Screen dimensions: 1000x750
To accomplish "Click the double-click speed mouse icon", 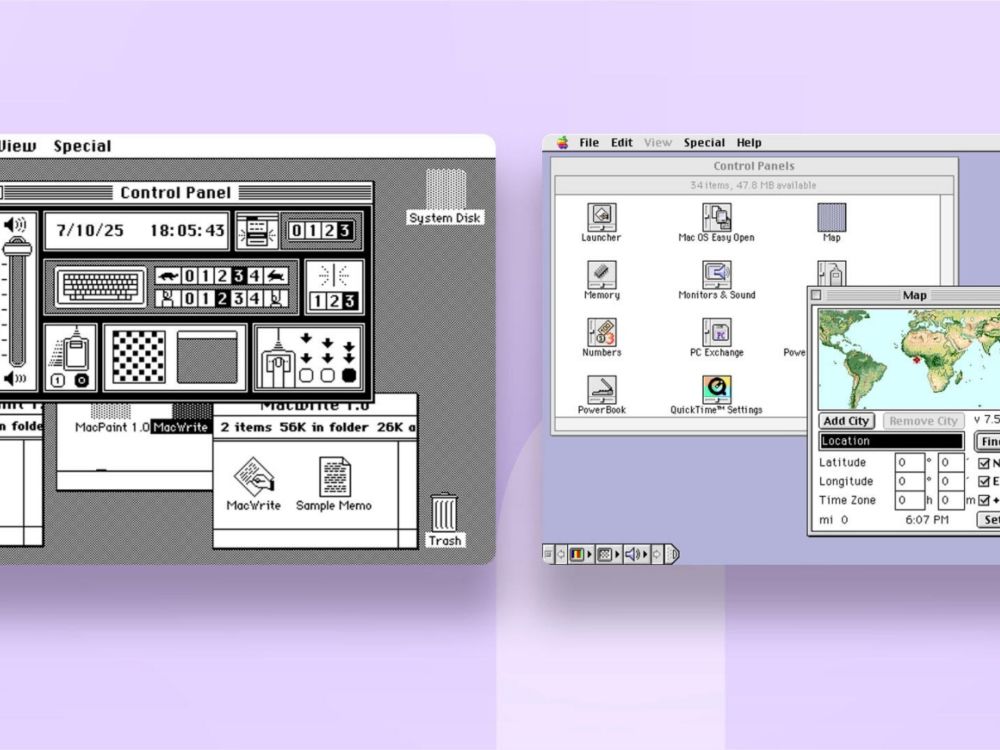I will tap(277, 358).
